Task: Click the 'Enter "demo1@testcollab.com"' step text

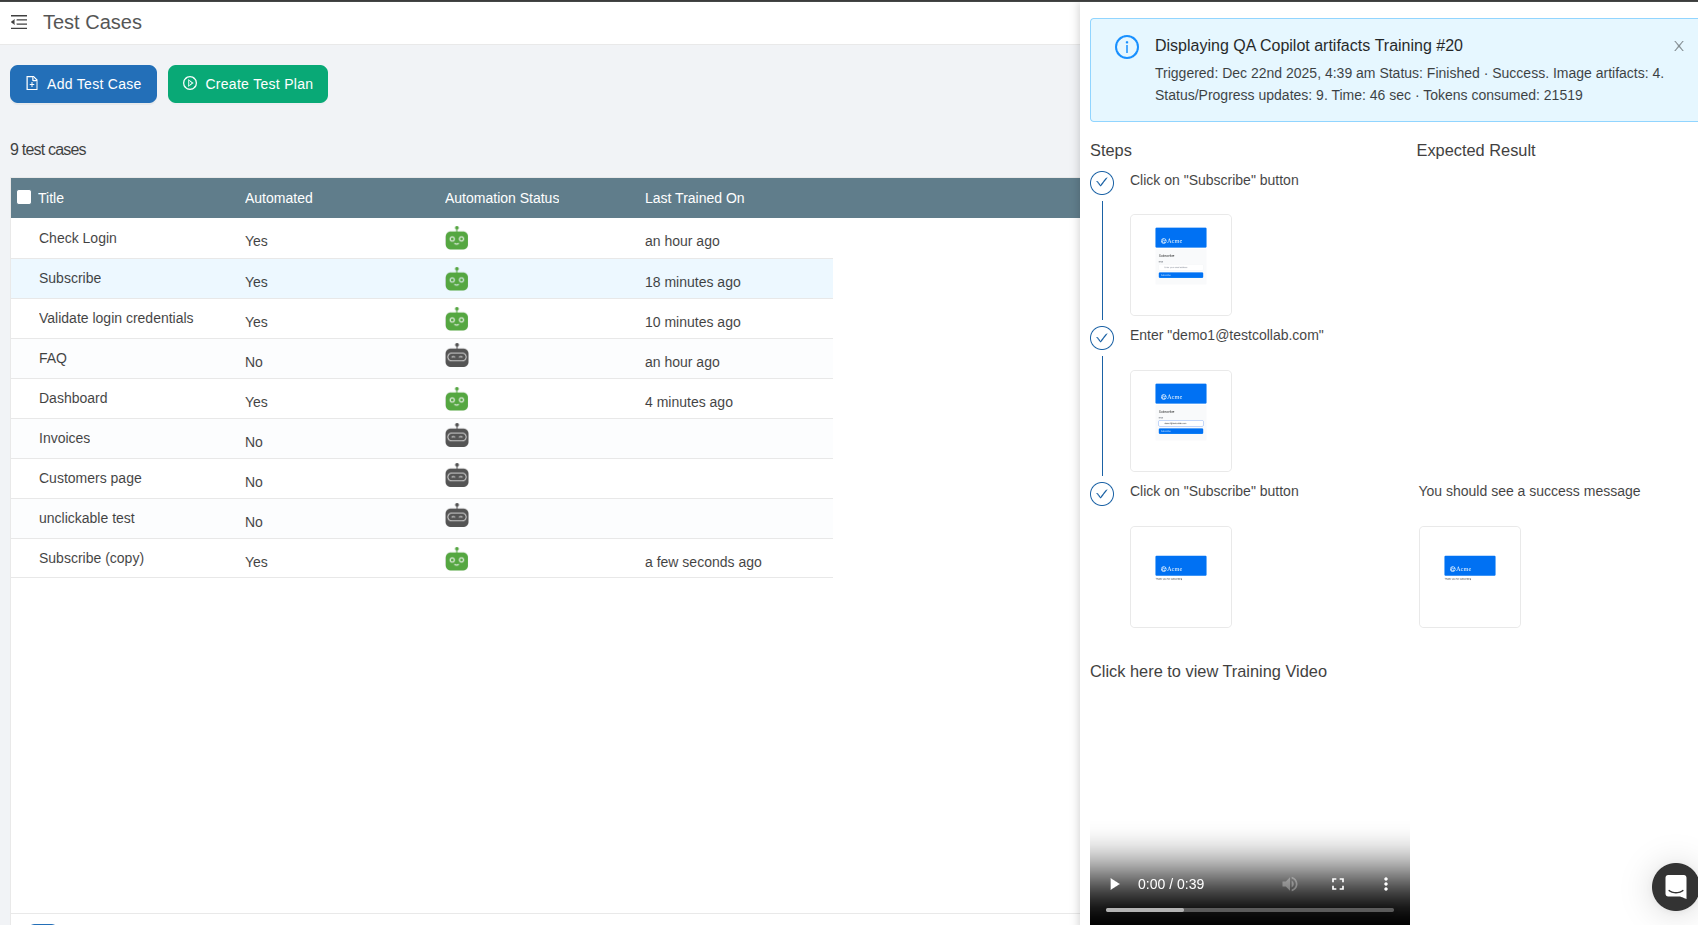Action: (1227, 335)
